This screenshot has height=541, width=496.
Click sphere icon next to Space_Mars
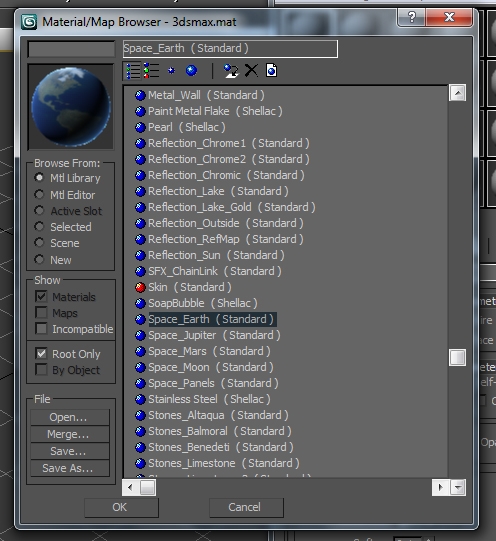click(140, 352)
